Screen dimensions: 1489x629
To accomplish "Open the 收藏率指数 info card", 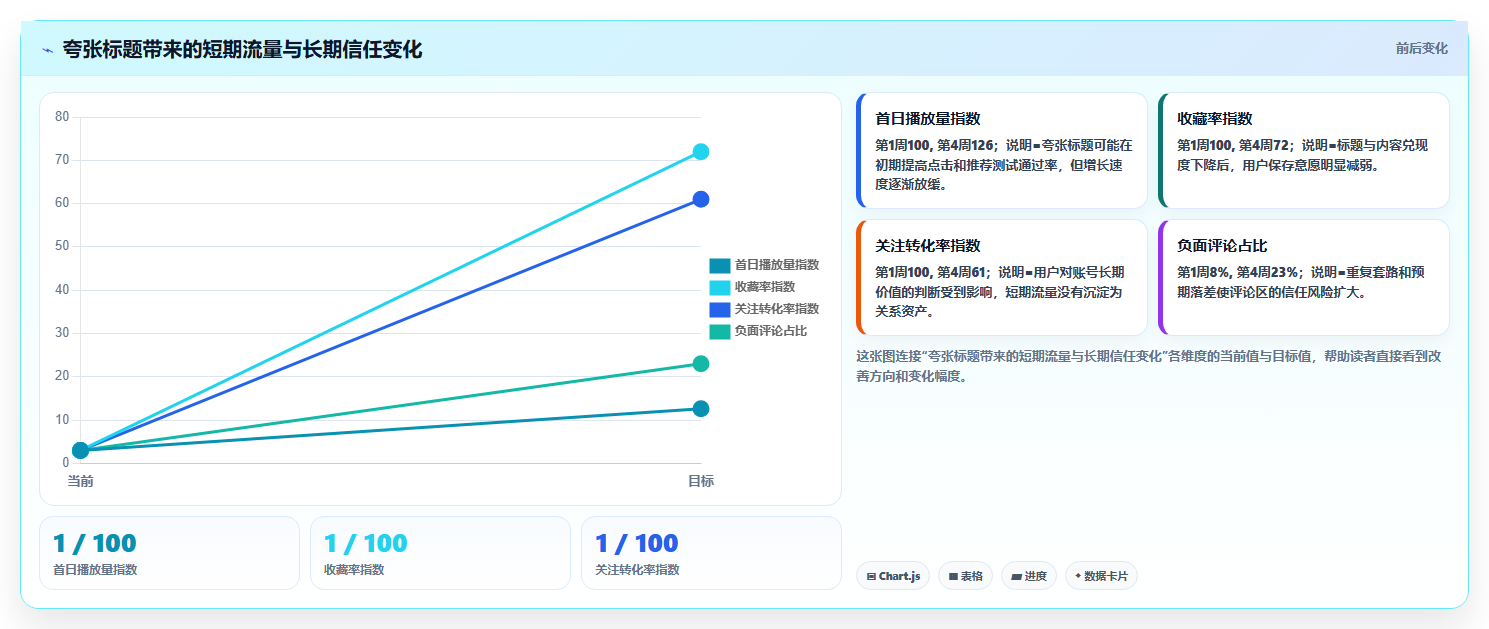I will click(1304, 151).
